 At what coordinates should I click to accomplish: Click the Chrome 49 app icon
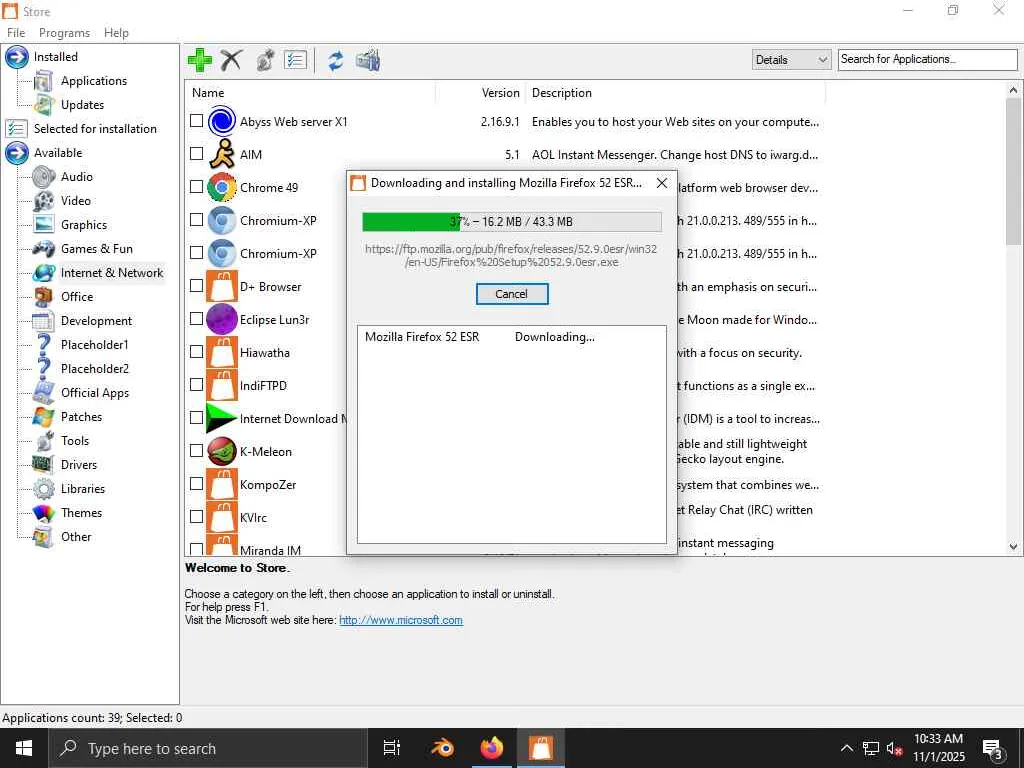(222, 187)
